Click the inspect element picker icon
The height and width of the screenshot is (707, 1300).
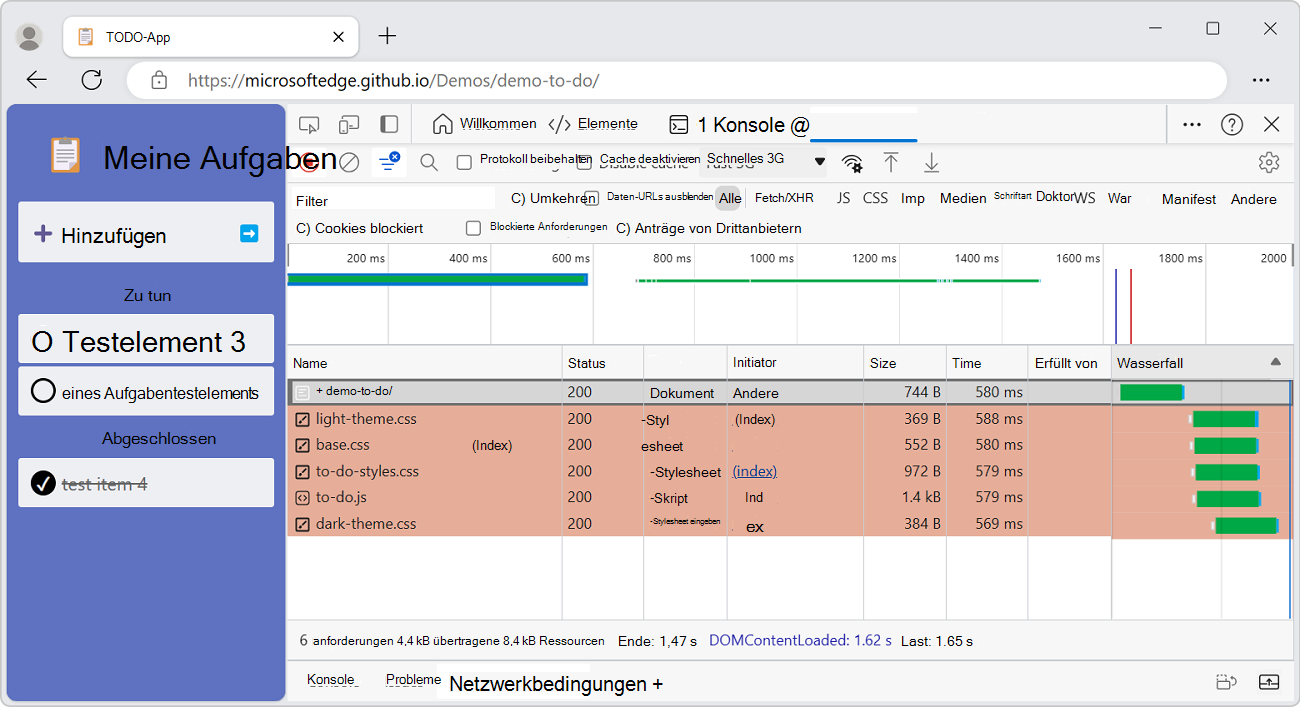click(x=309, y=124)
